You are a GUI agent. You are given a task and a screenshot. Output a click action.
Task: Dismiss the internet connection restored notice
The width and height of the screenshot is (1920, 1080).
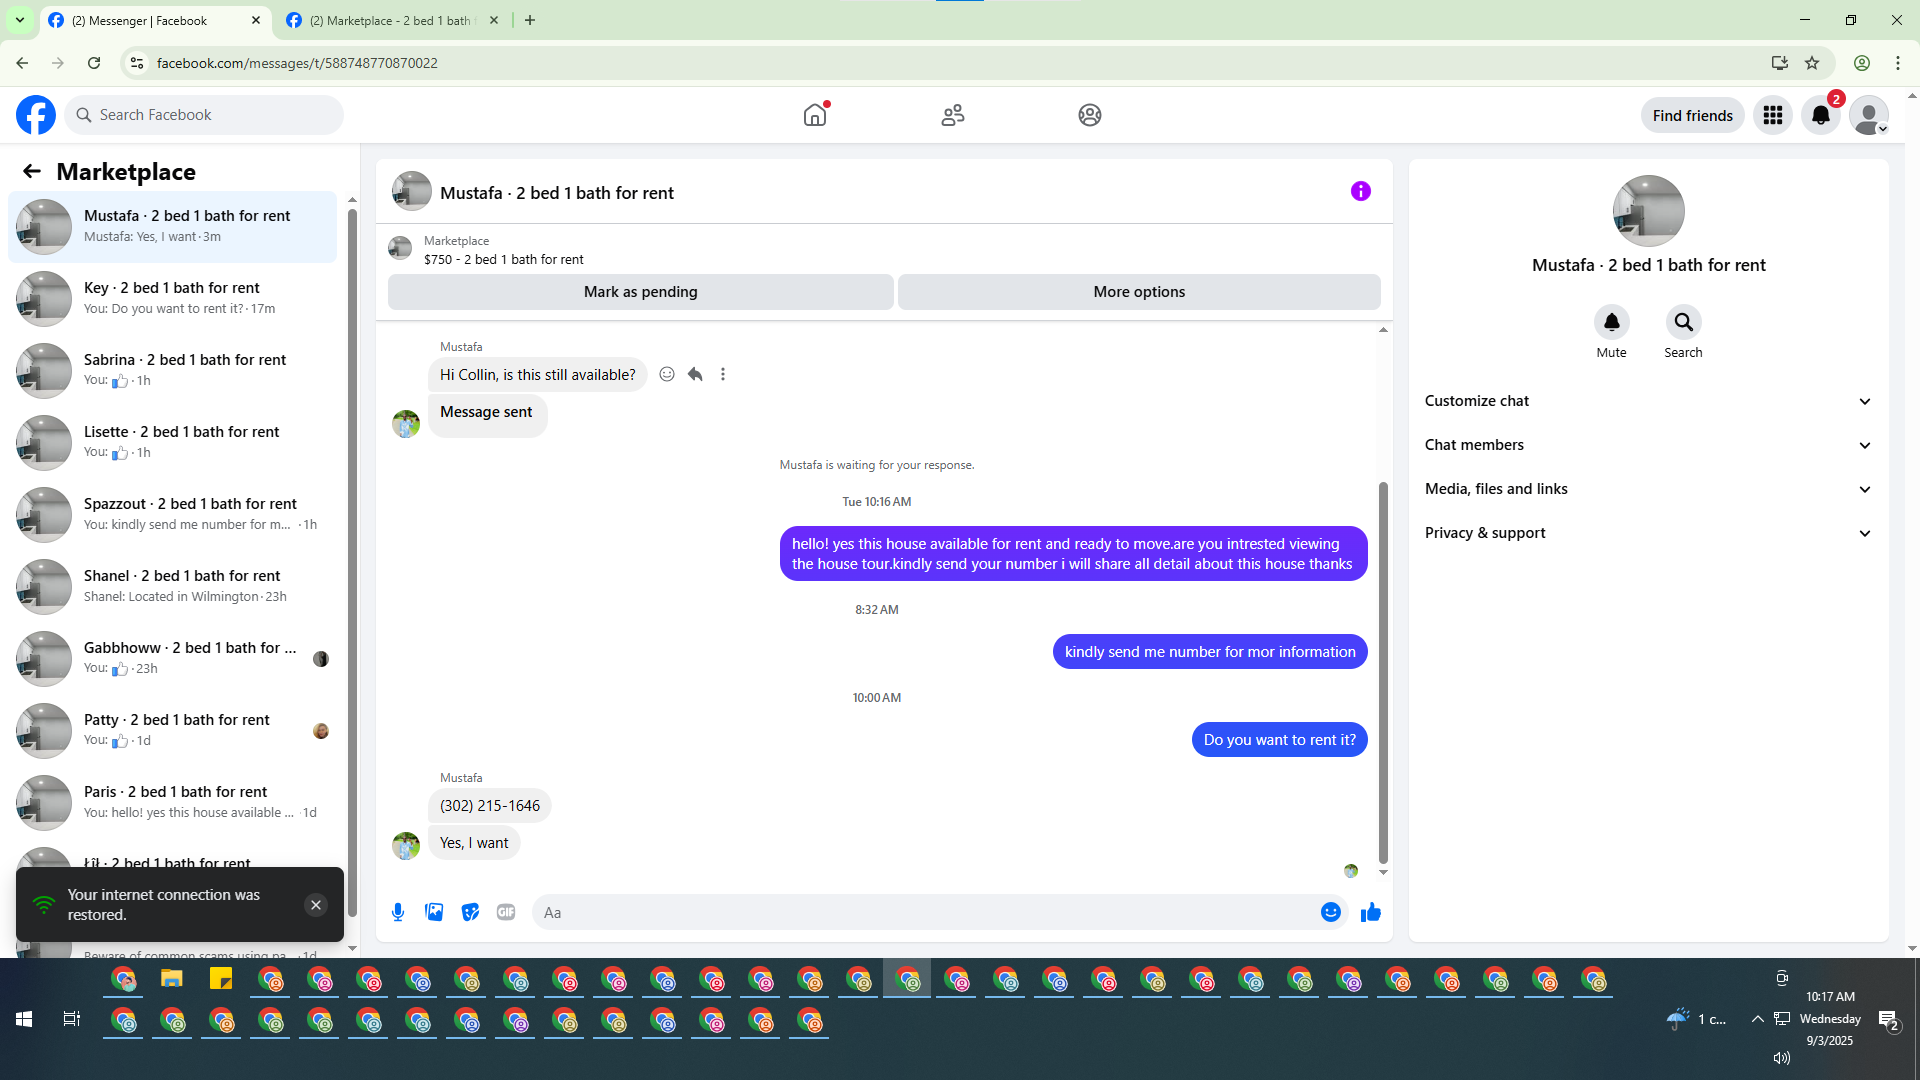pyautogui.click(x=316, y=905)
